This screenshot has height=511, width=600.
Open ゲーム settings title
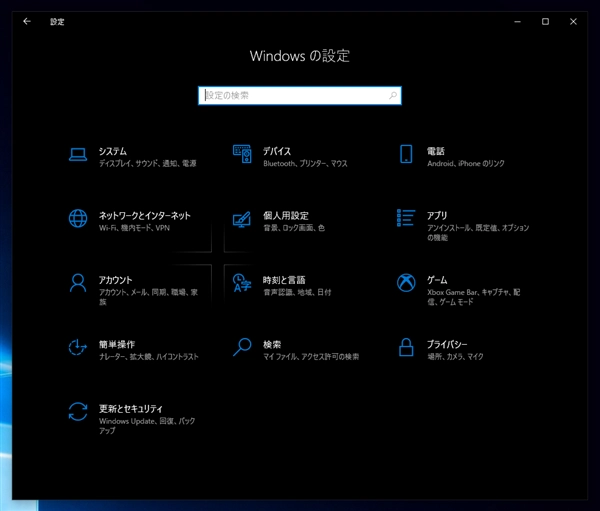tap(437, 280)
